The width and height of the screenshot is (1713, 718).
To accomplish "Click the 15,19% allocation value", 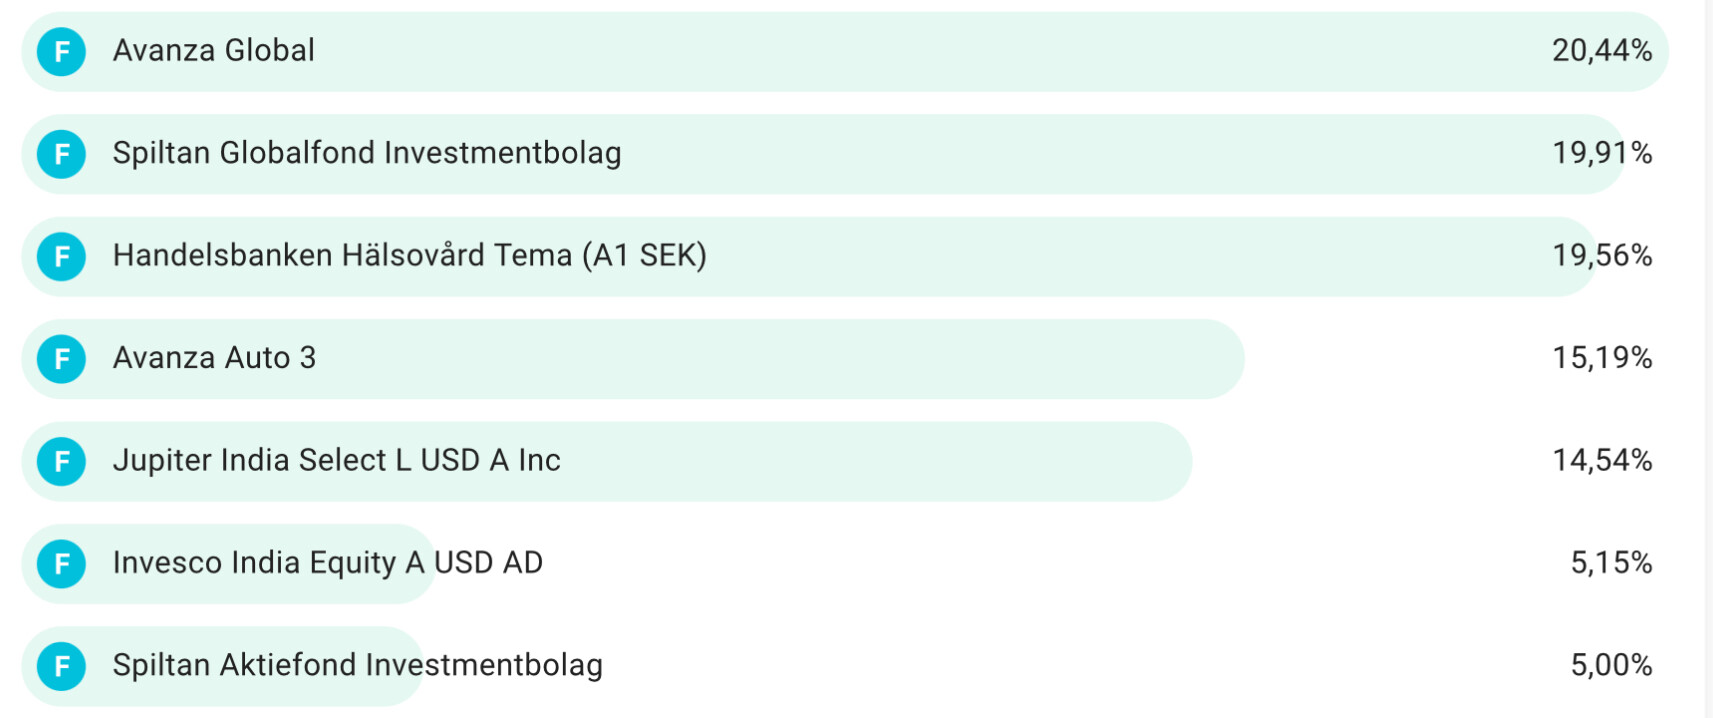I will coord(1601,358).
